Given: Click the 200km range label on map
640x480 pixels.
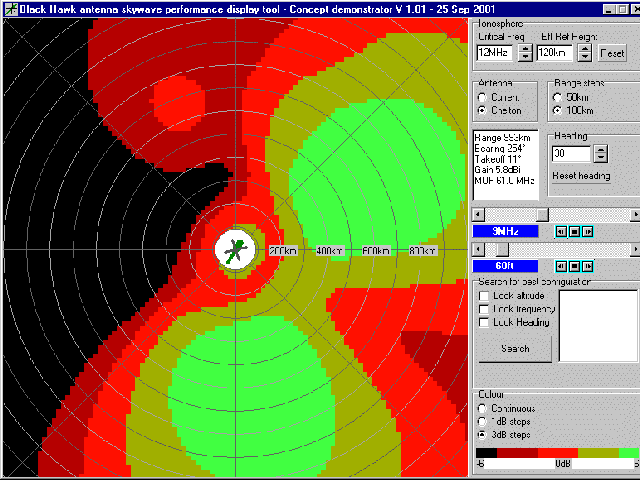Looking at the screenshot, I should point(283,251).
